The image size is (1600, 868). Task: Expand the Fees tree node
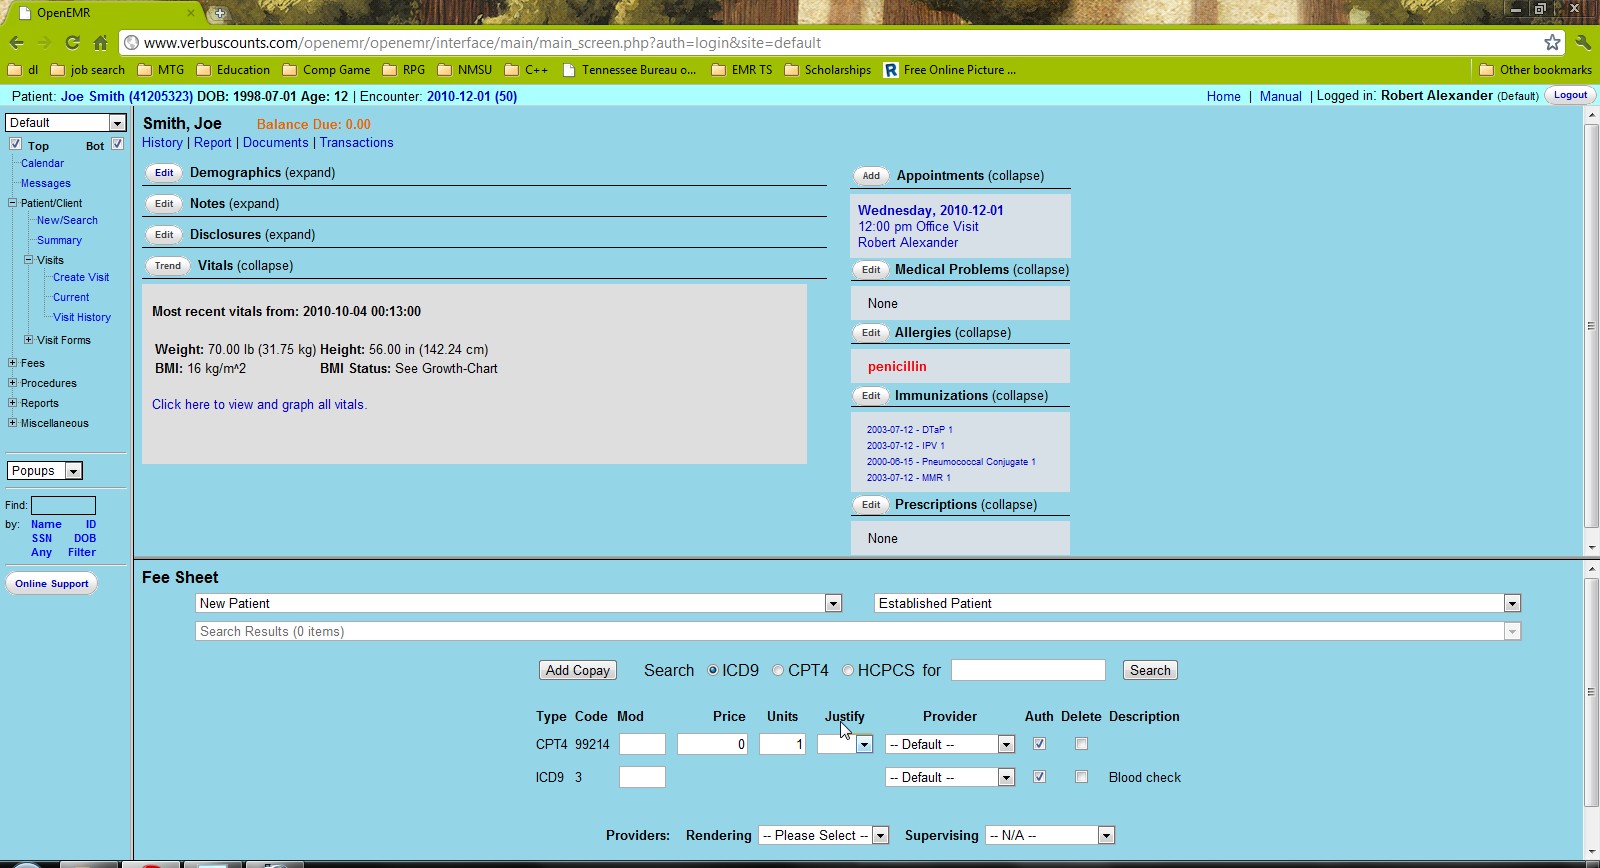pyautogui.click(x=12, y=363)
